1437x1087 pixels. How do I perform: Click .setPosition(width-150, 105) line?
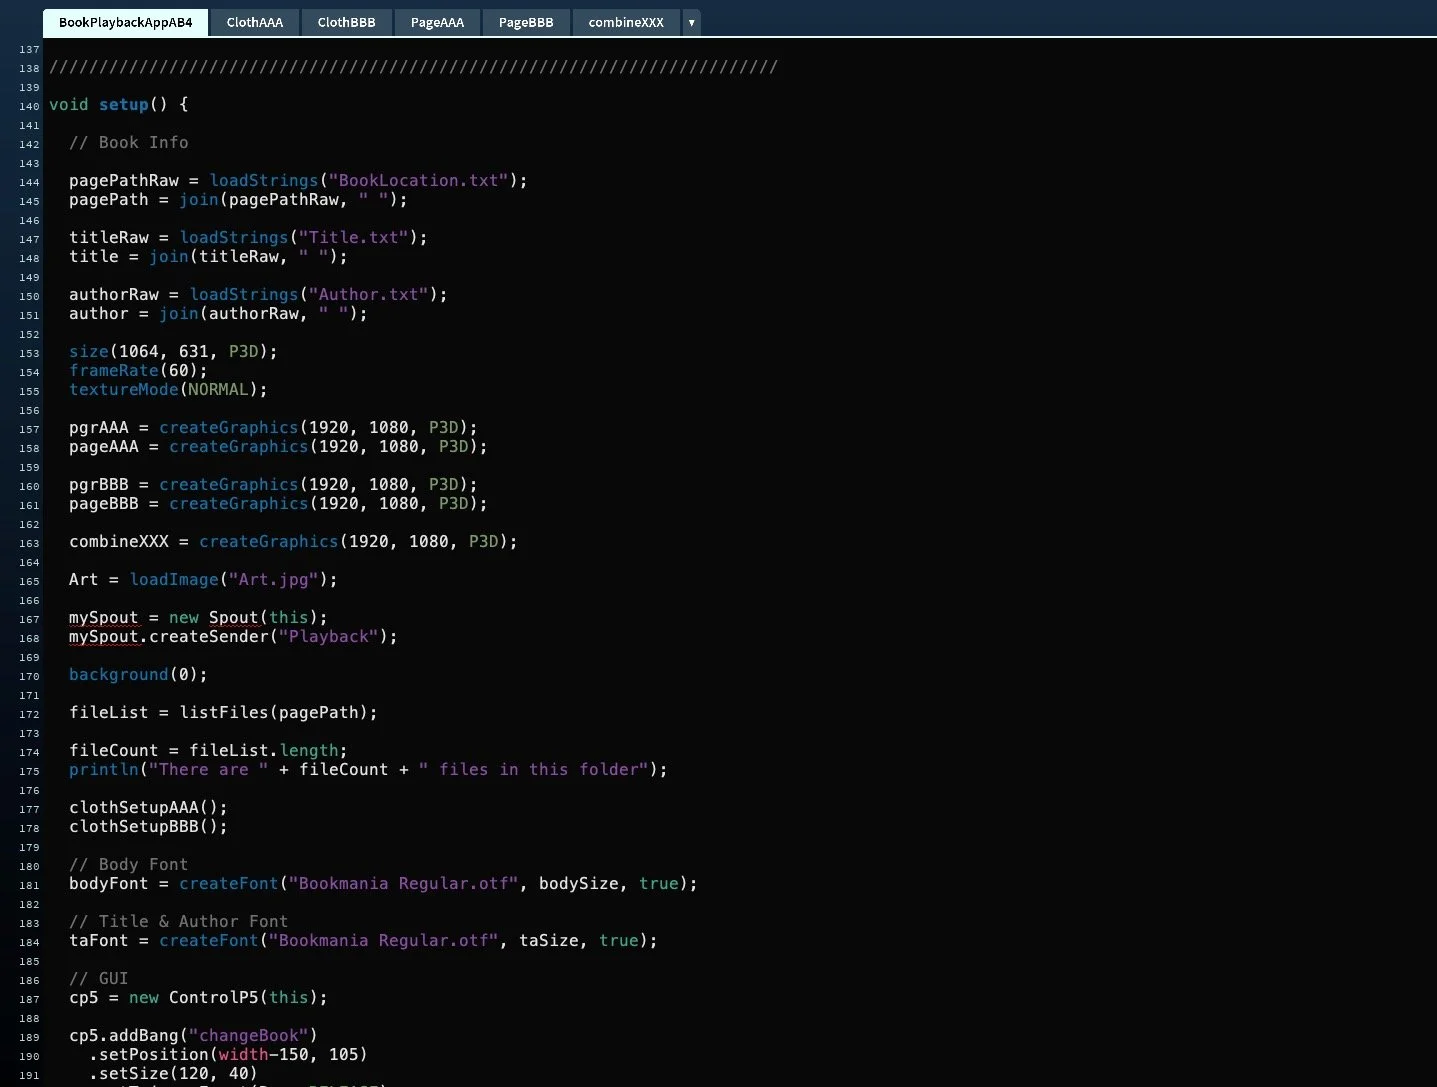228,1054
